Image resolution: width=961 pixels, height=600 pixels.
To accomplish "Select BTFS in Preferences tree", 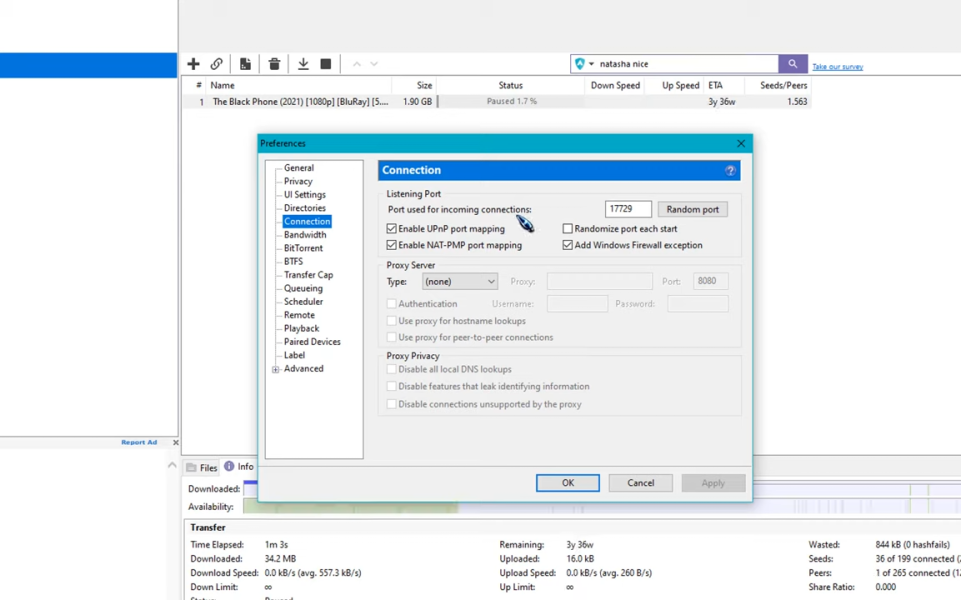I will pyautogui.click(x=293, y=262).
